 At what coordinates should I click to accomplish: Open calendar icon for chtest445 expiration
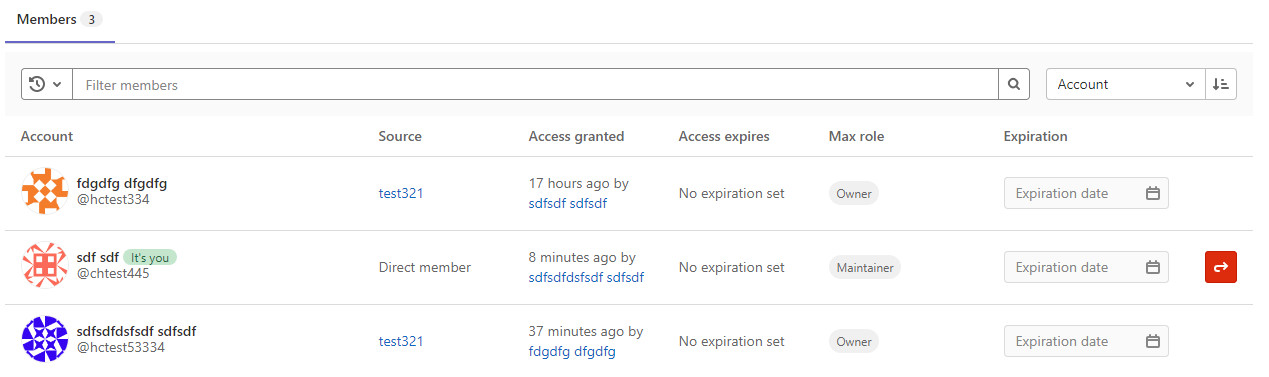click(x=1152, y=267)
